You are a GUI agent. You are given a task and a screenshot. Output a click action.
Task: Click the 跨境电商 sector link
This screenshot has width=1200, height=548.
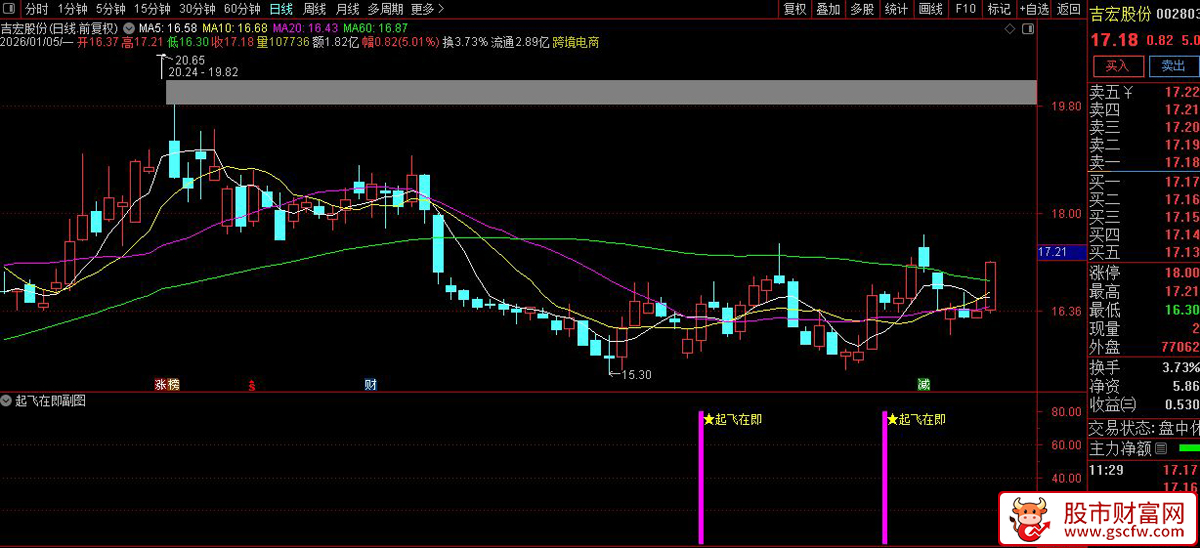point(576,43)
